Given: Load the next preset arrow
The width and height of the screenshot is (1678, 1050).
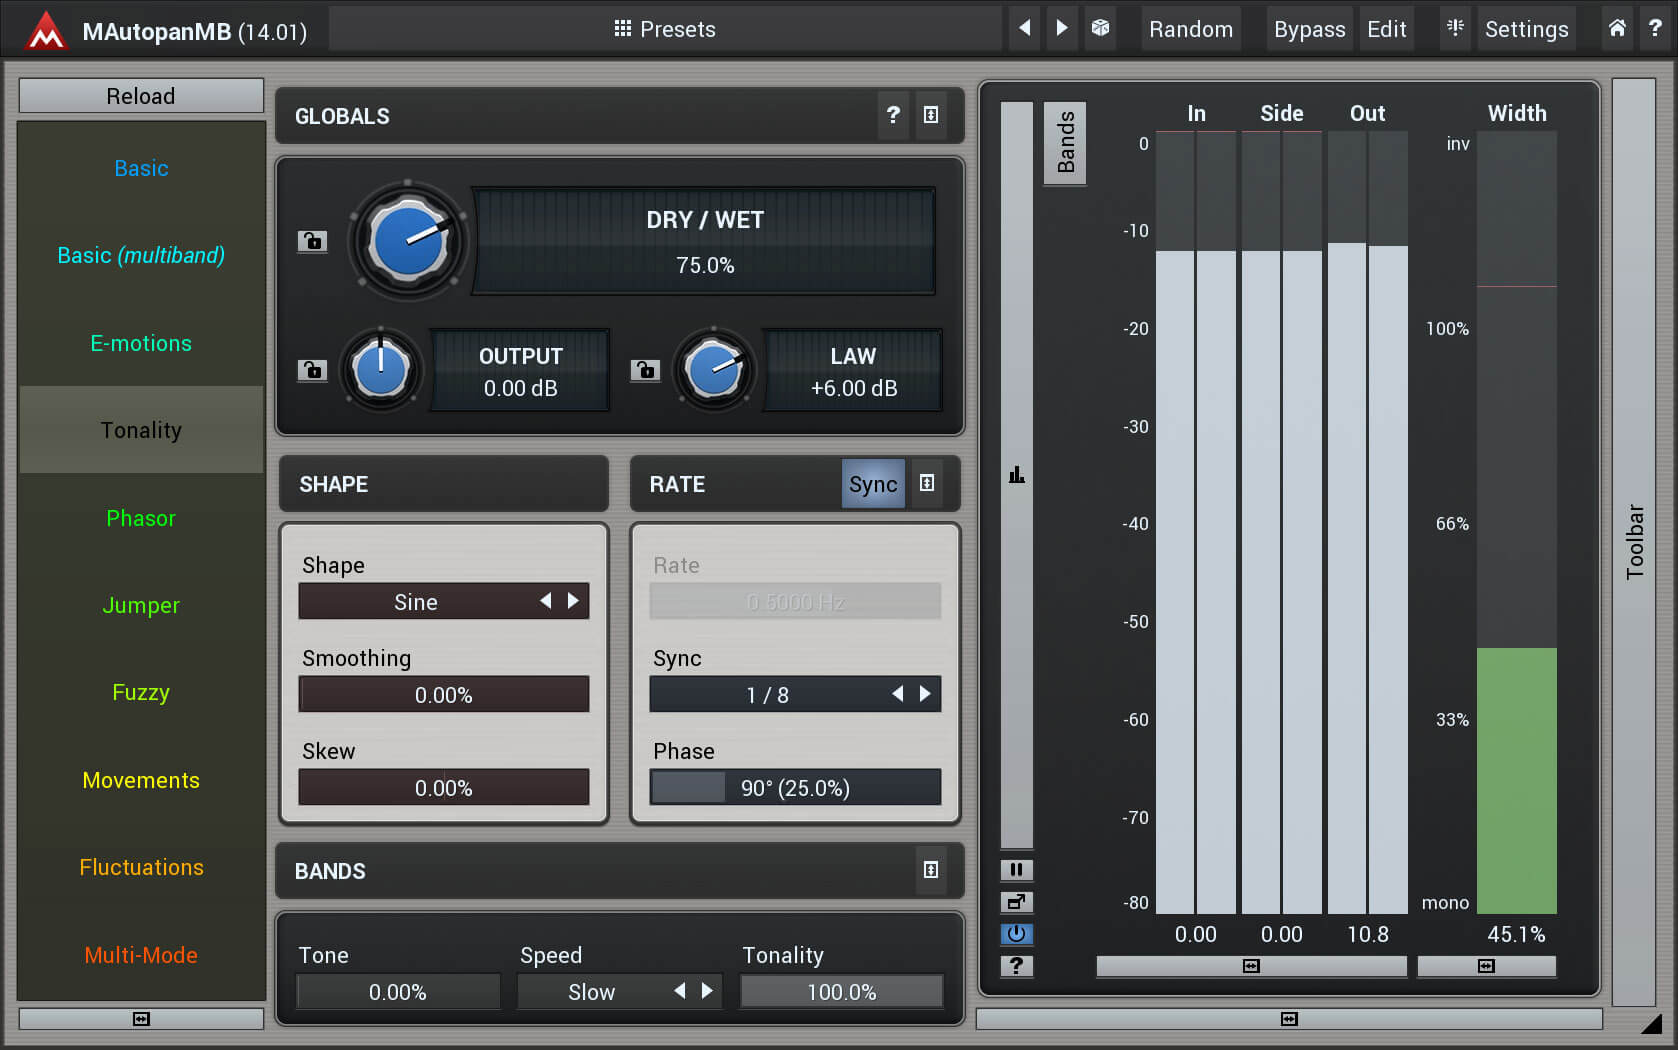Looking at the screenshot, I should 1062,28.
